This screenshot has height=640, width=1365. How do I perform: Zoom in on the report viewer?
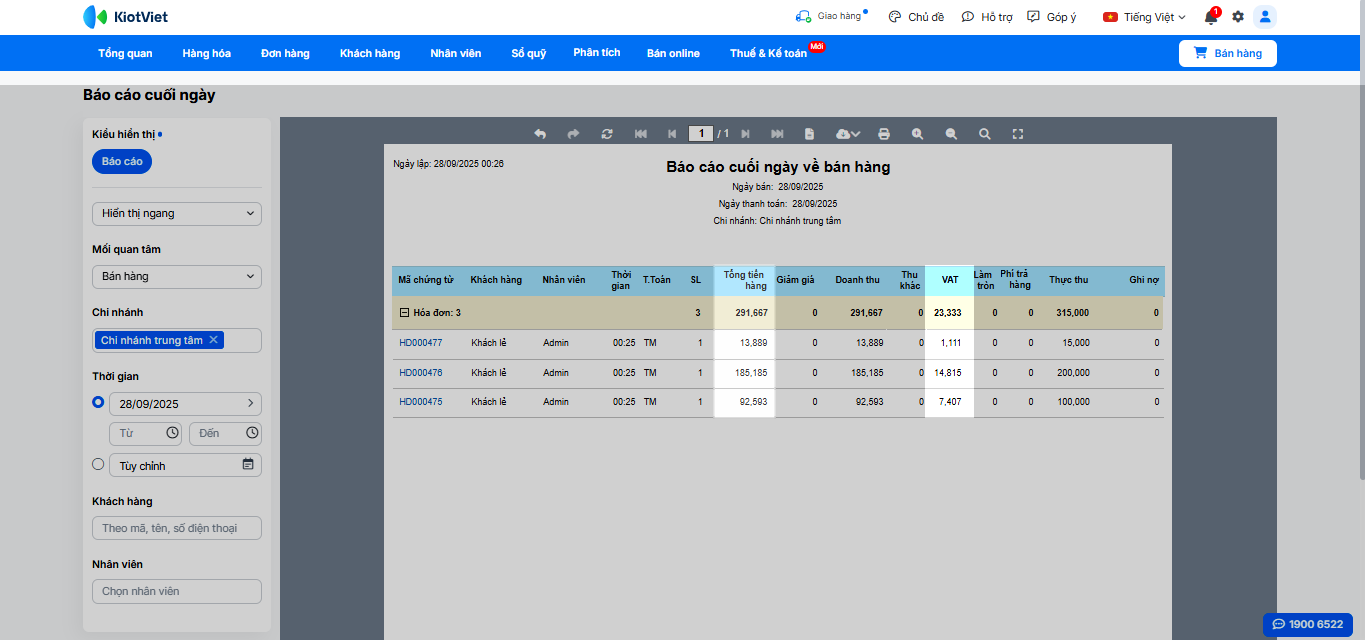pos(917,134)
